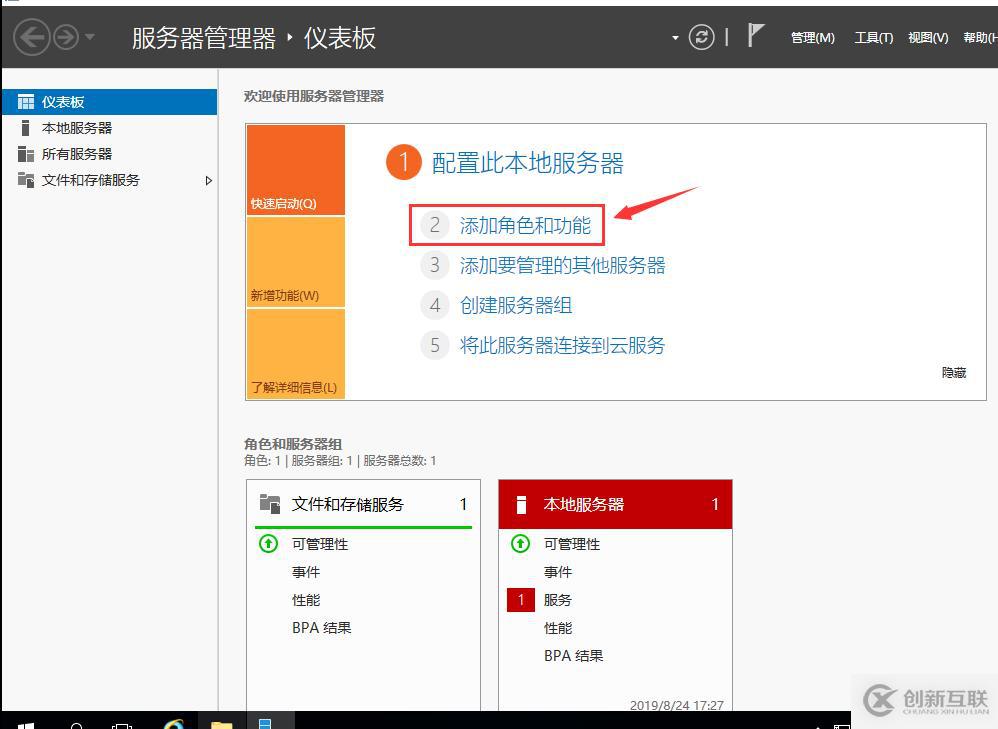The height and width of the screenshot is (729, 998).
Task: Click the forward navigation arrow
Action: click(66, 37)
